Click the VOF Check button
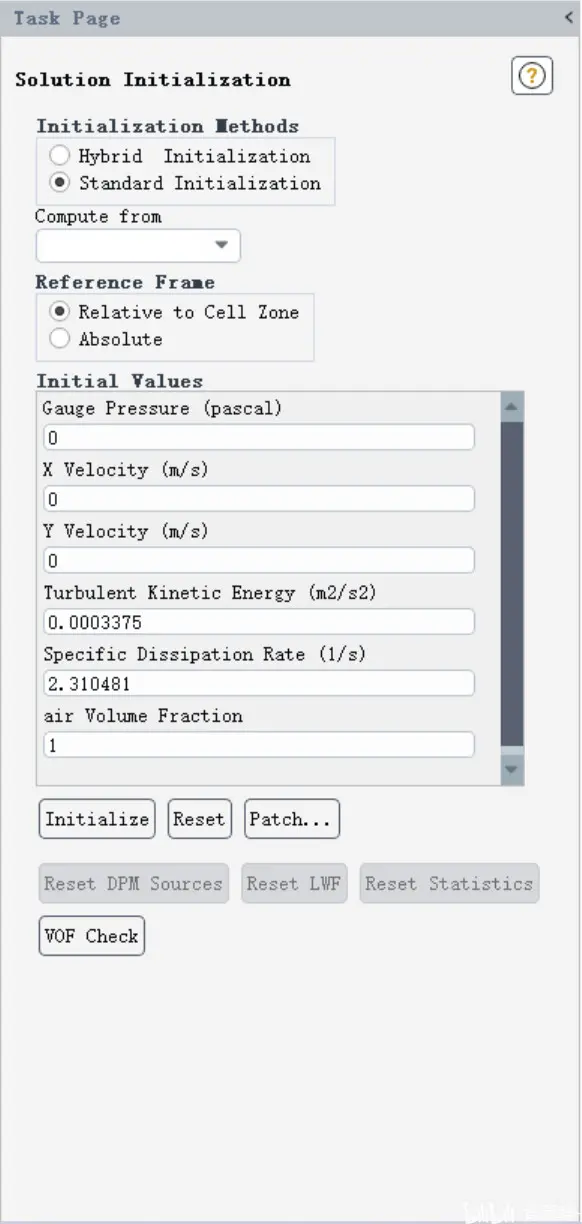The height and width of the screenshot is (1224, 582). point(92,936)
